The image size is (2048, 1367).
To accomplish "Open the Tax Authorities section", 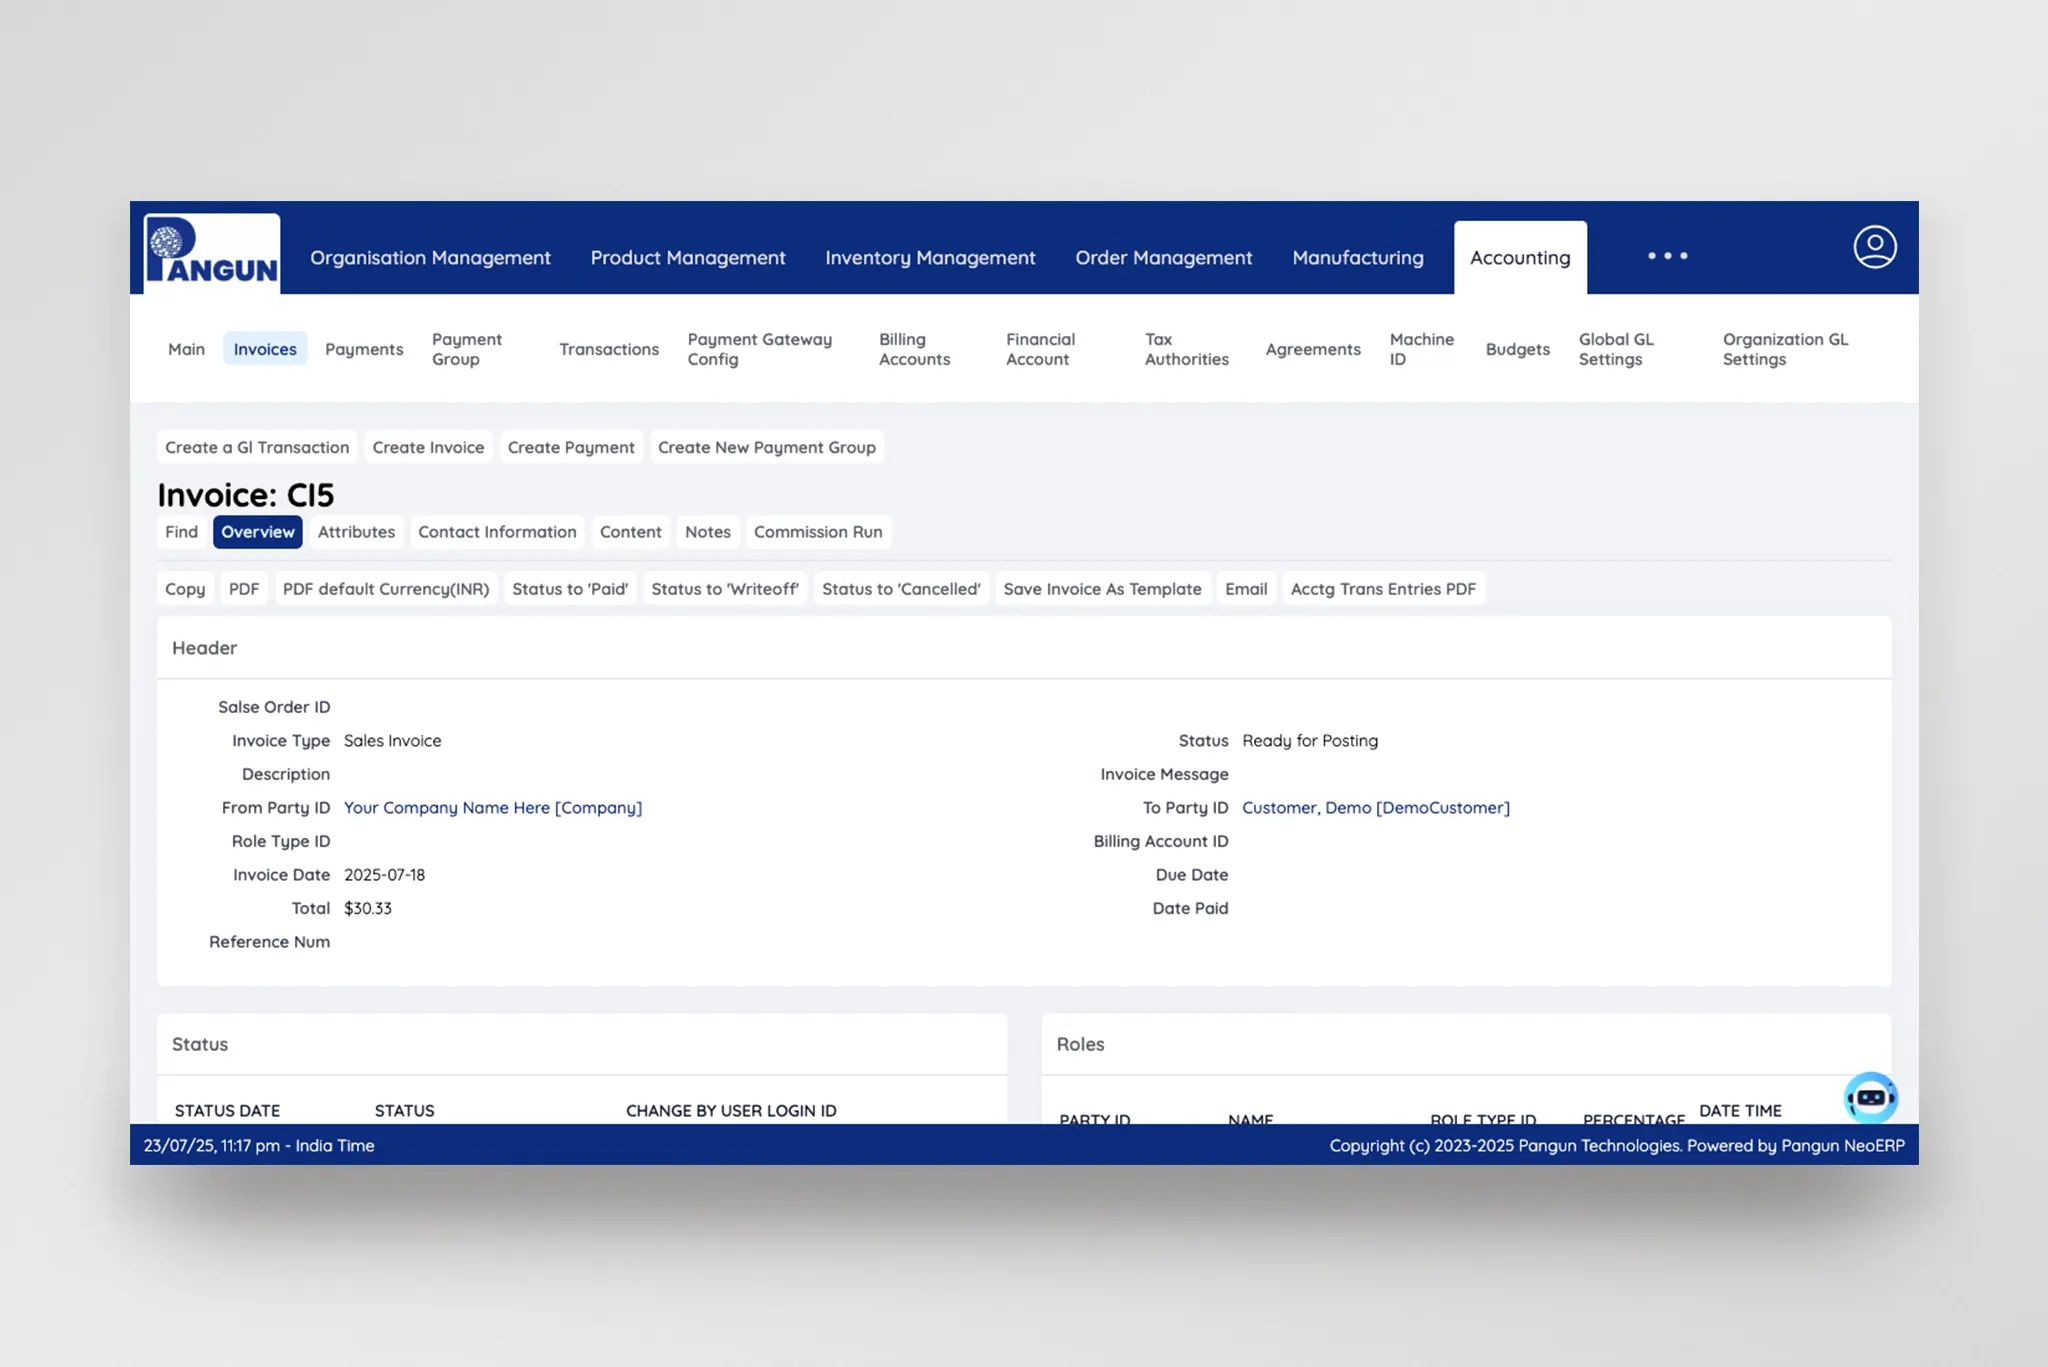I will (1186, 349).
